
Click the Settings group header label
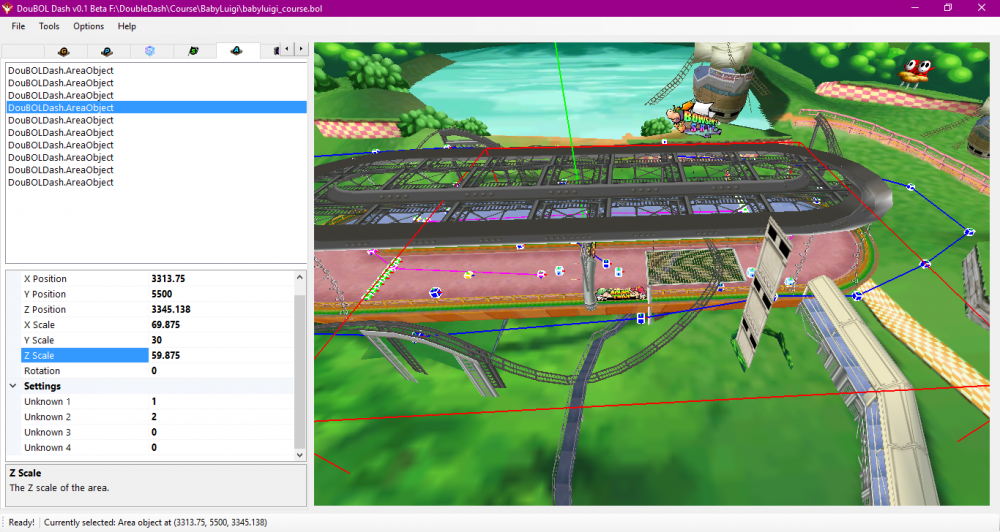pyautogui.click(x=42, y=386)
